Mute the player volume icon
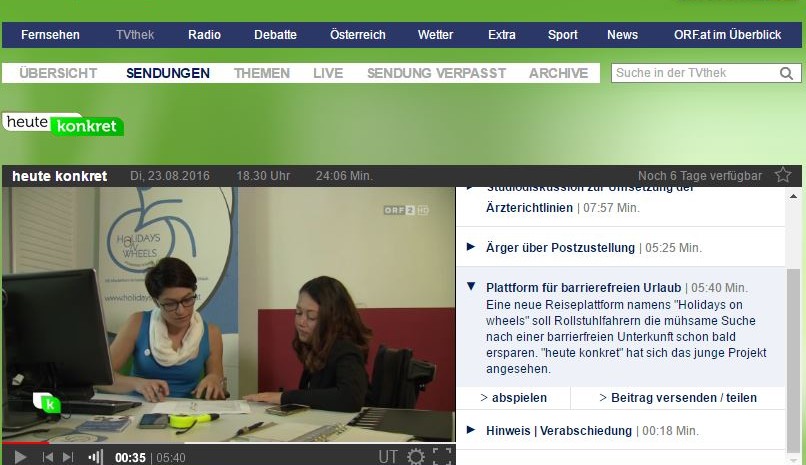 point(96,457)
